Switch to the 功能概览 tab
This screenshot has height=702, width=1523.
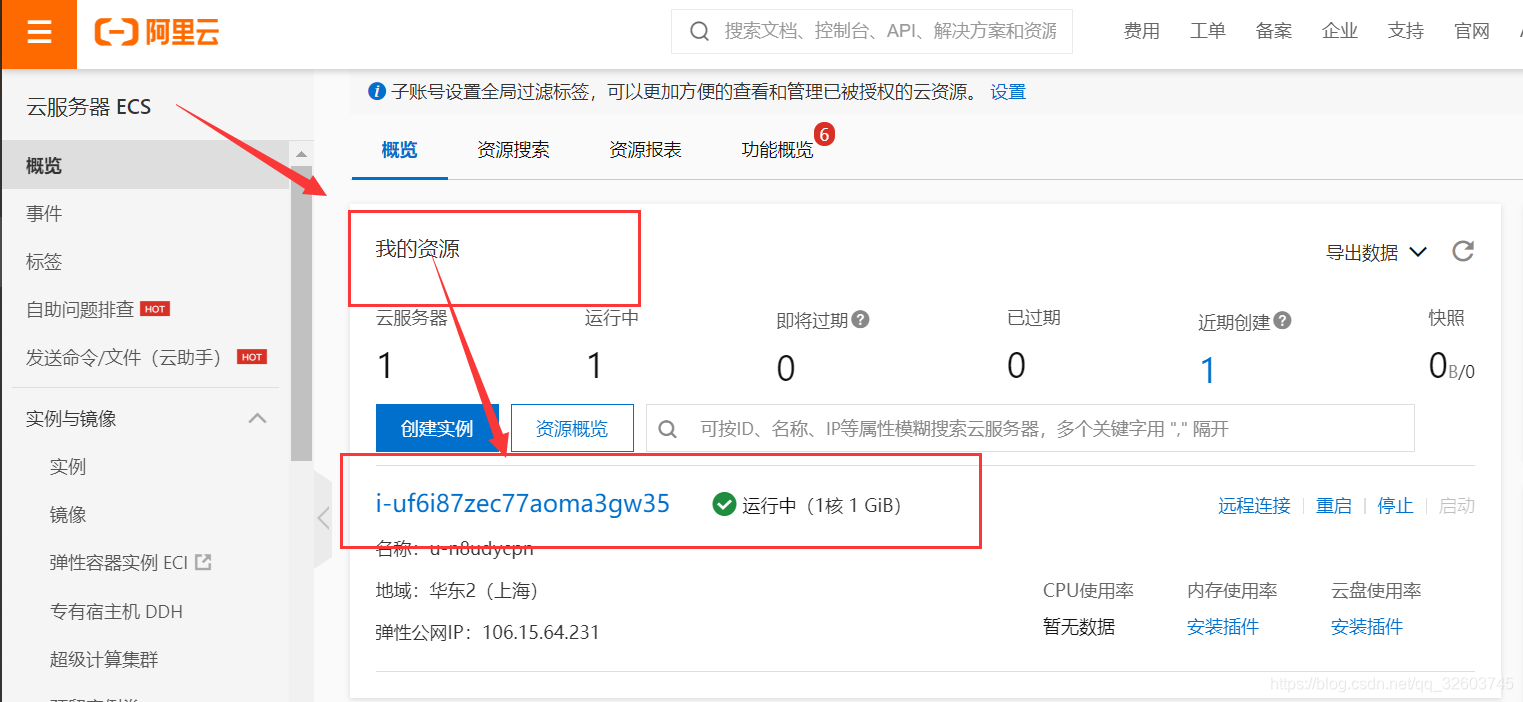pos(777,150)
